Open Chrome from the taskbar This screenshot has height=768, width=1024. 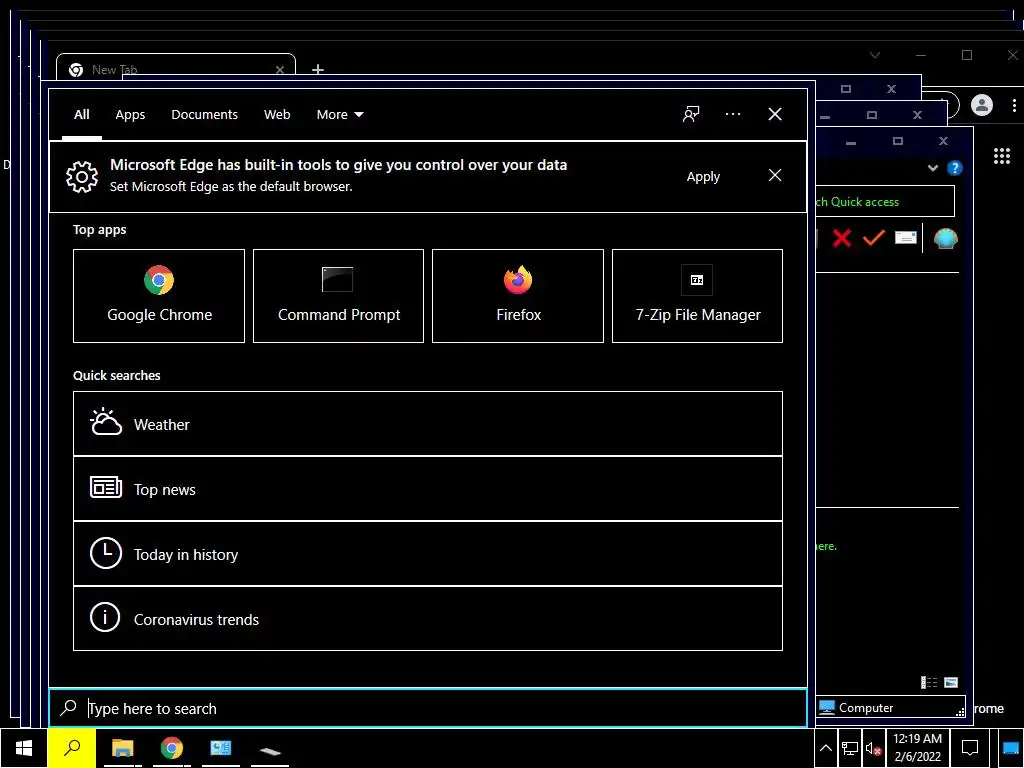tap(172, 748)
